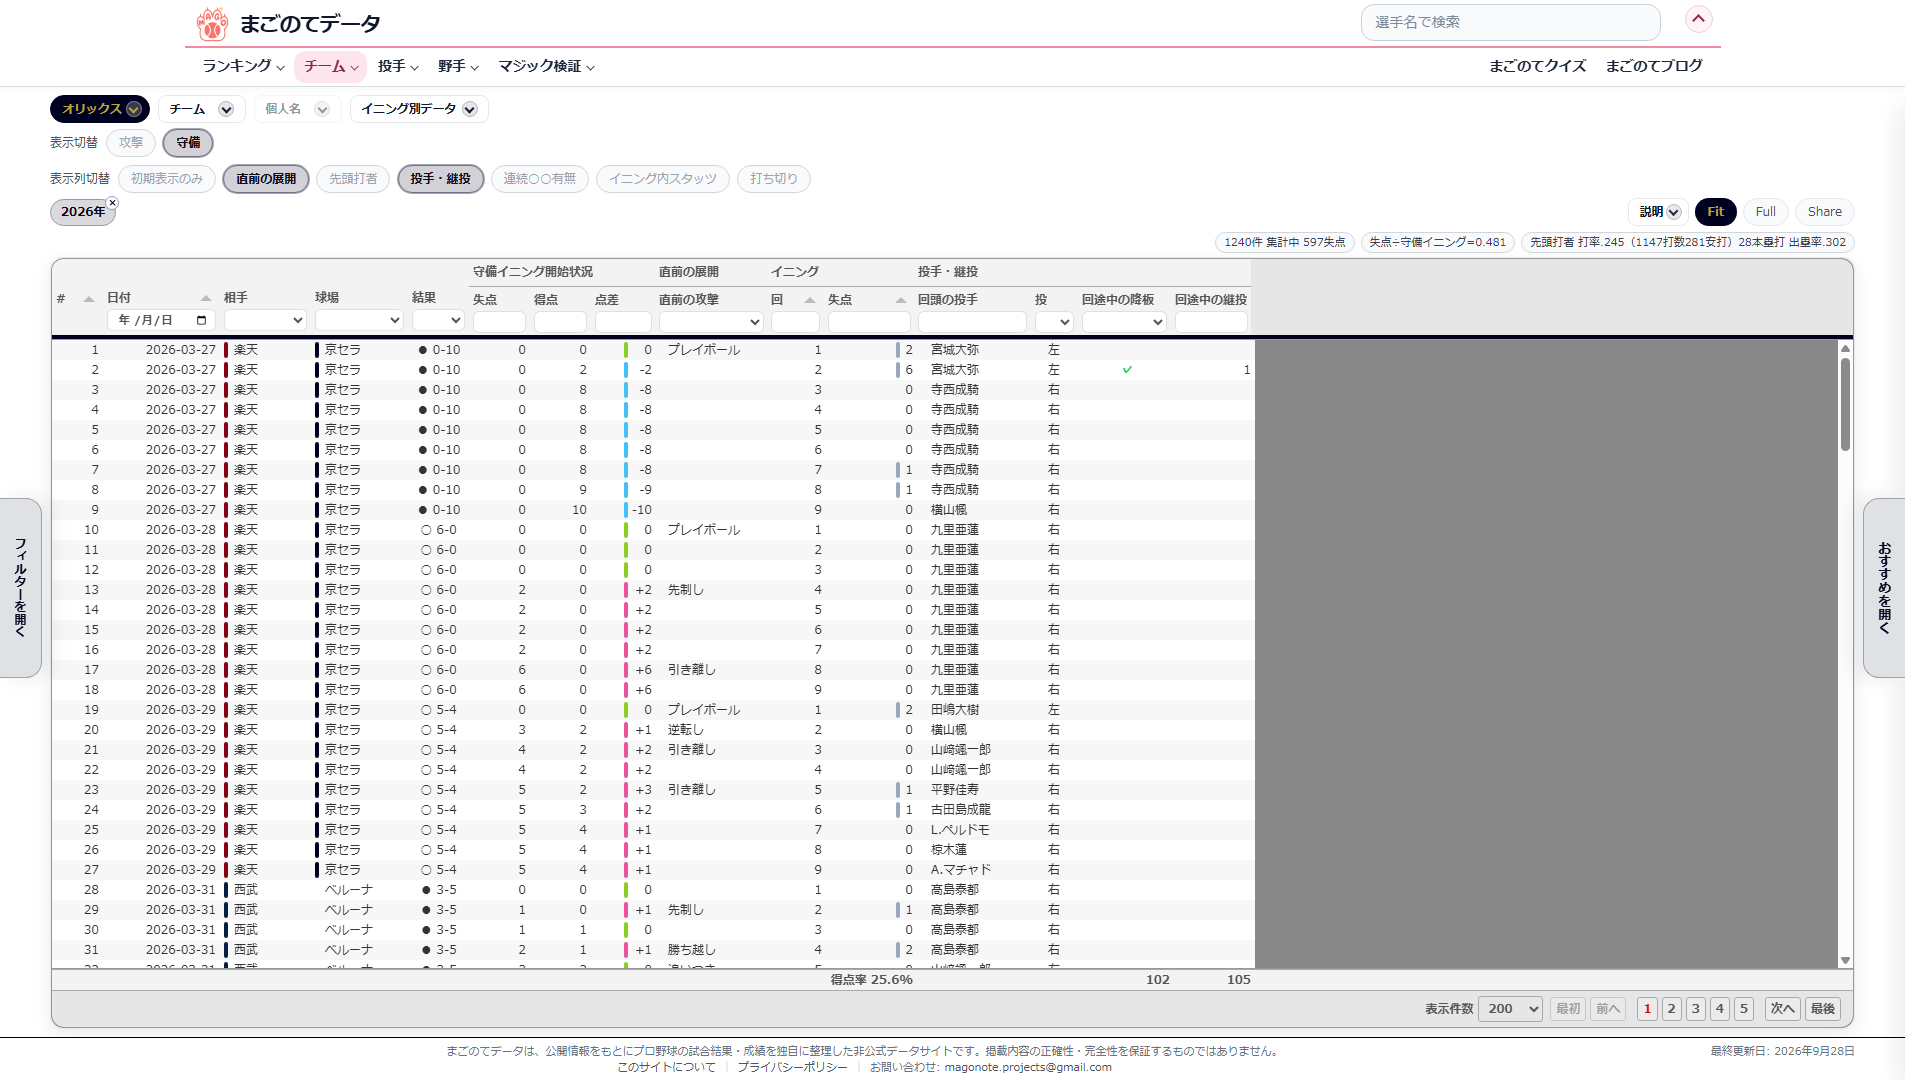Toggle 攻撃 display mode
The height and width of the screenshot is (1080, 1920).
click(x=131, y=143)
